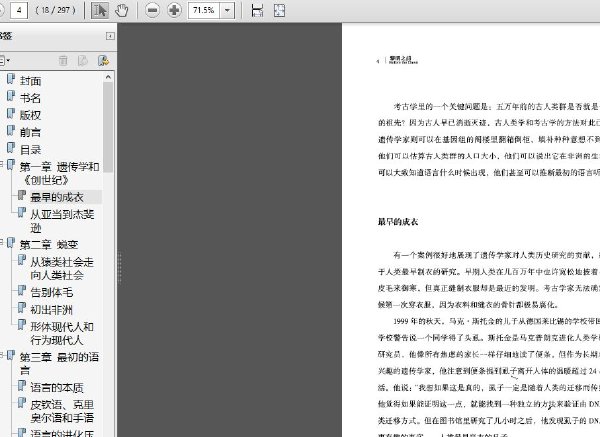
Task: Open 形体现代人和行为现代人 bookmark
Action: 62,333
